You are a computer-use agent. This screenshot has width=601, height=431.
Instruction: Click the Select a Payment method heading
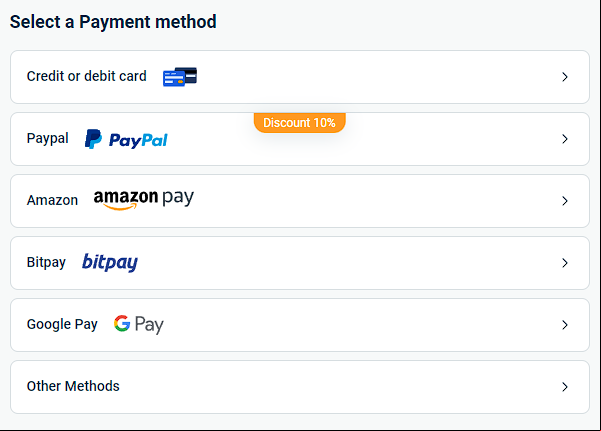(113, 22)
